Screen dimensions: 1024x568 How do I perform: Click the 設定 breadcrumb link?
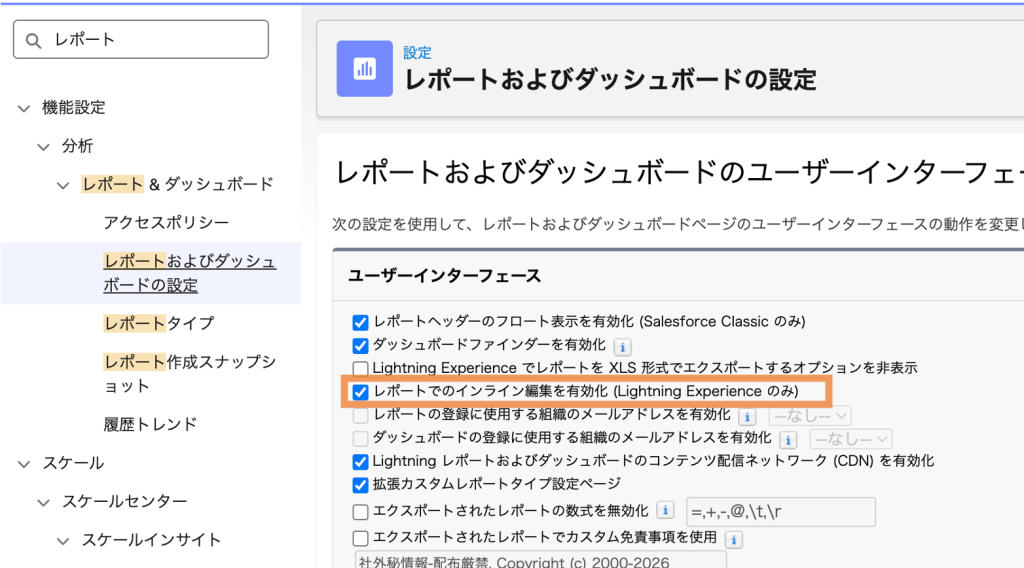(x=417, y=52)
